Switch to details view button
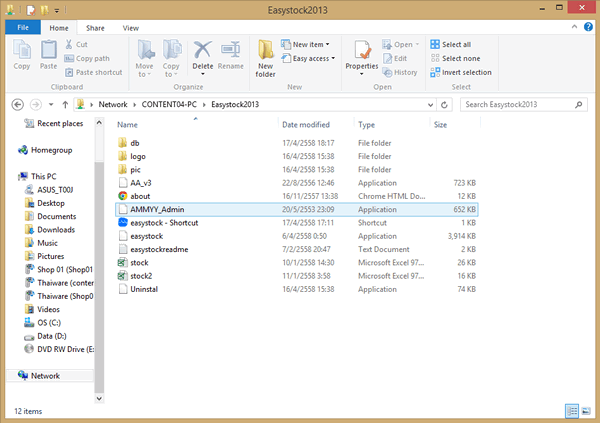Image resolution: width=600 pixels, height=423 pixels. point(573,410)
